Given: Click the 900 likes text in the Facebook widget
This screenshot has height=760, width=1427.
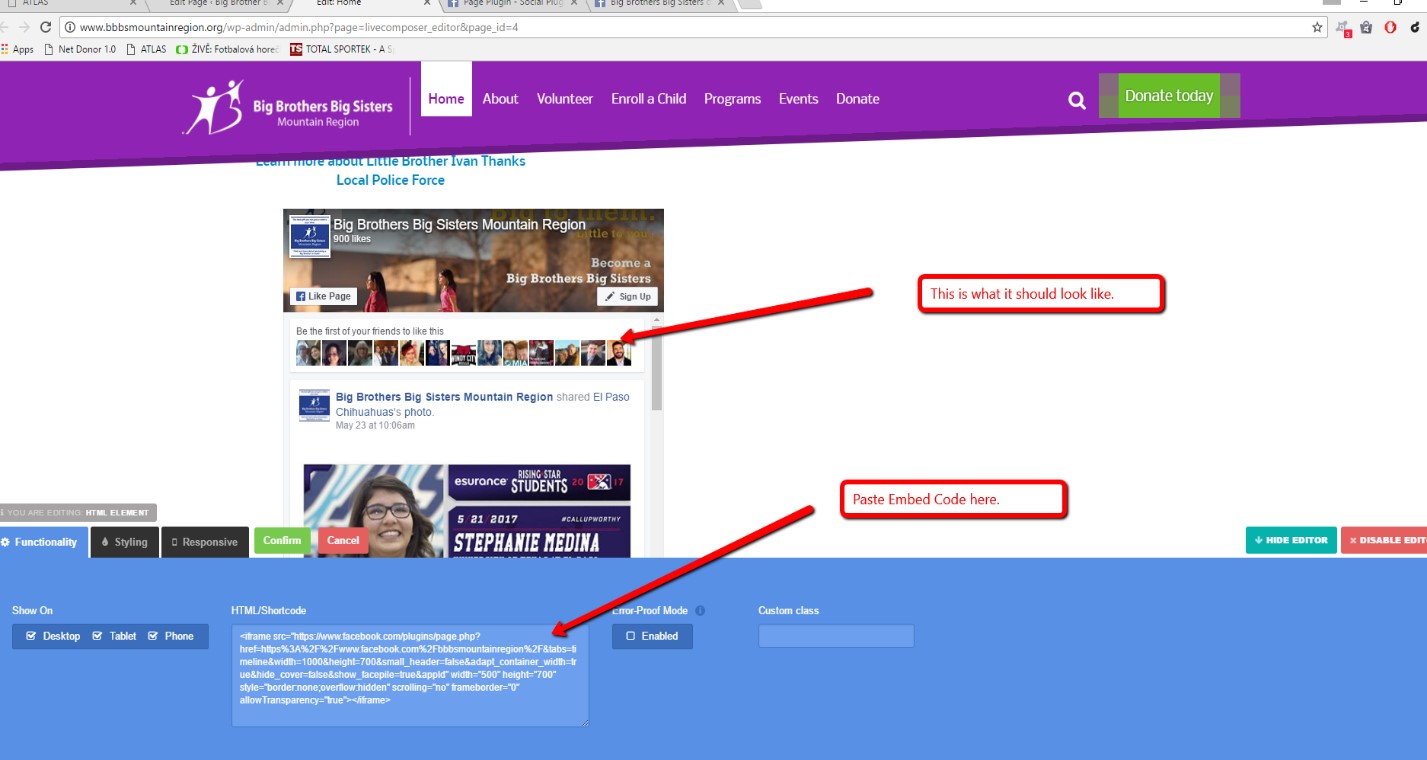Looking at the screenshot, I should point(352,239).
